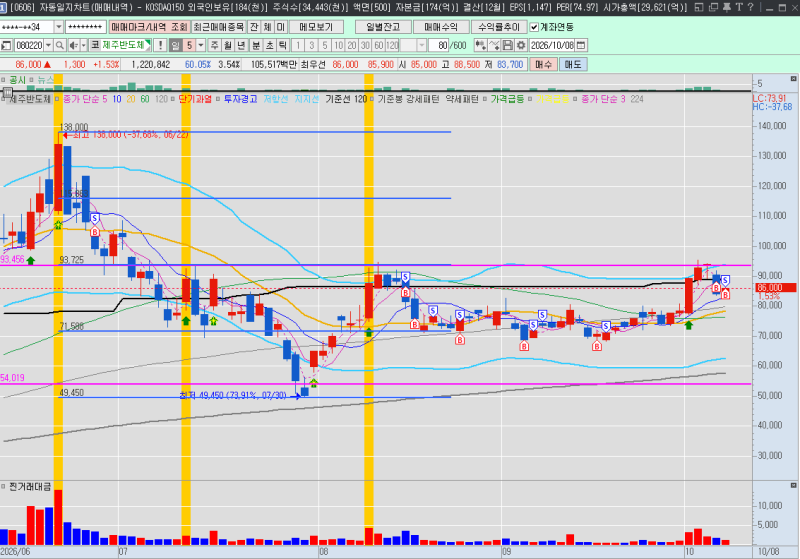Switch to the 주 weekly period

(215, 45)
